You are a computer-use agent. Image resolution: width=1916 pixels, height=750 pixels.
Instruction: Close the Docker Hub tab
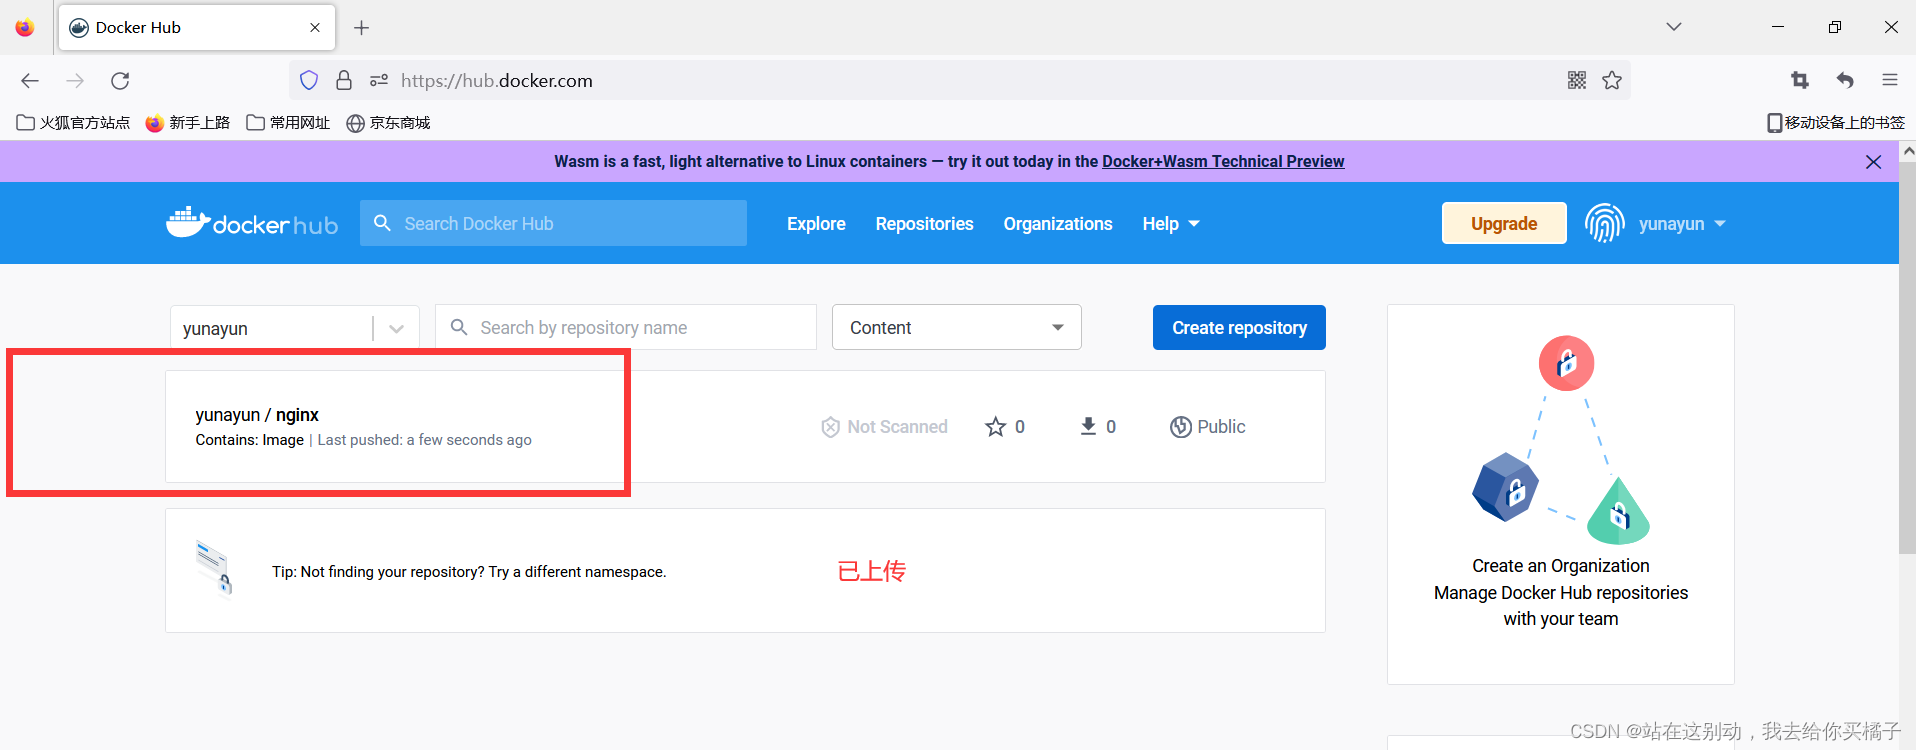tap(315, 28)
